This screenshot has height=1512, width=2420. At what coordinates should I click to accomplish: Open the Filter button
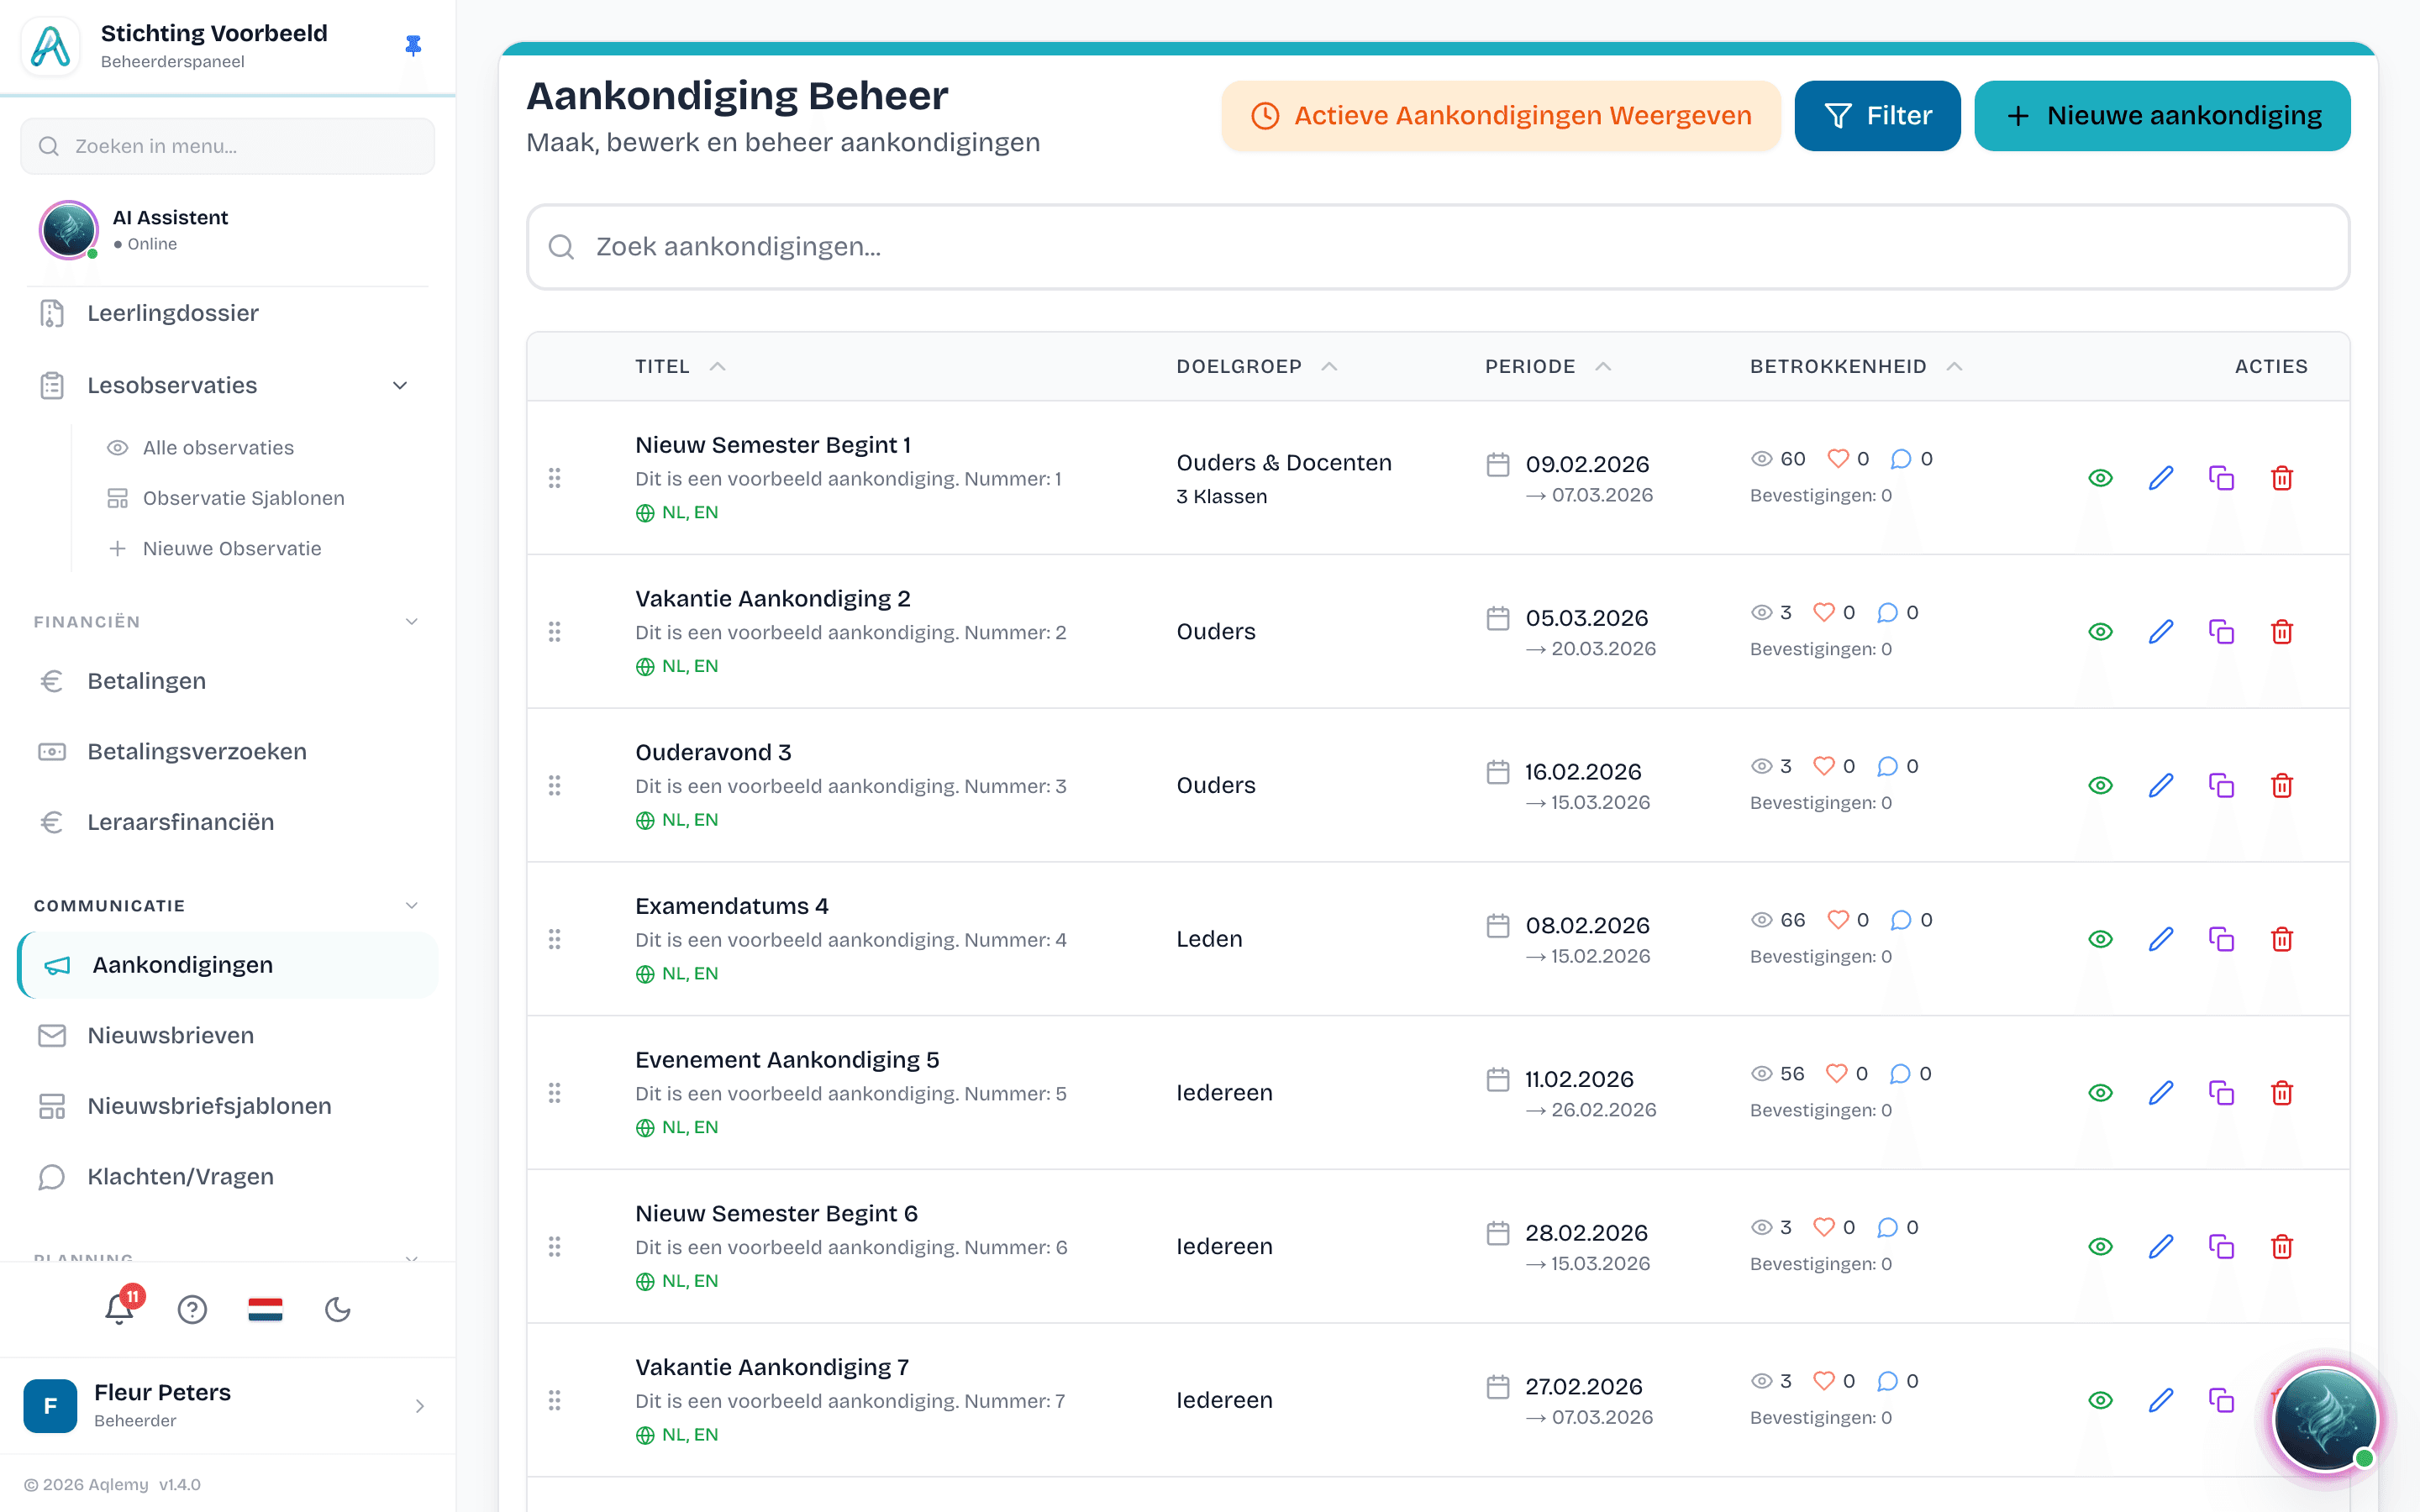click(x=1877, y=116)
